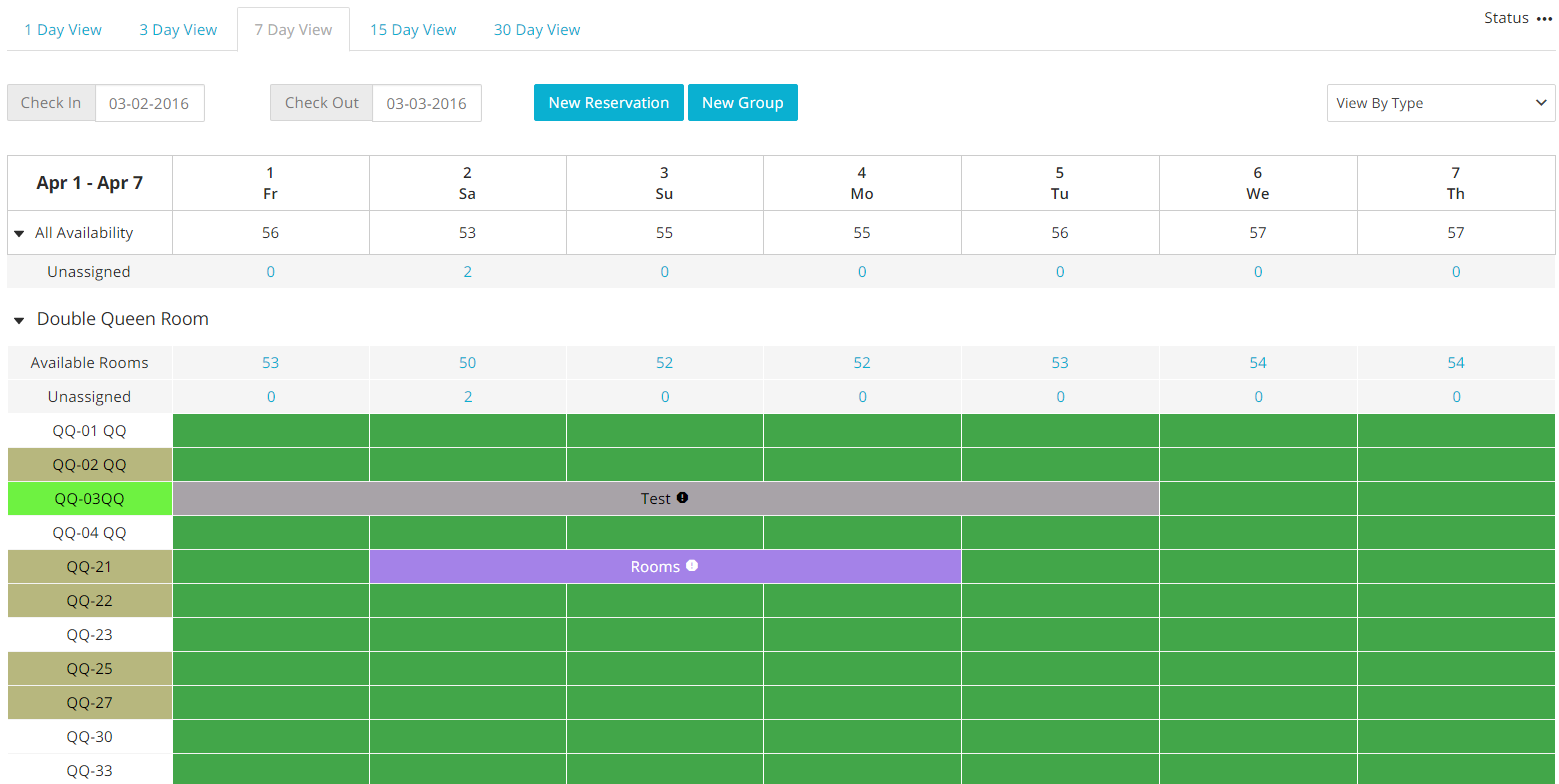
Task: Click QQ-21 green cell on Friday
Action: point(271,567)
